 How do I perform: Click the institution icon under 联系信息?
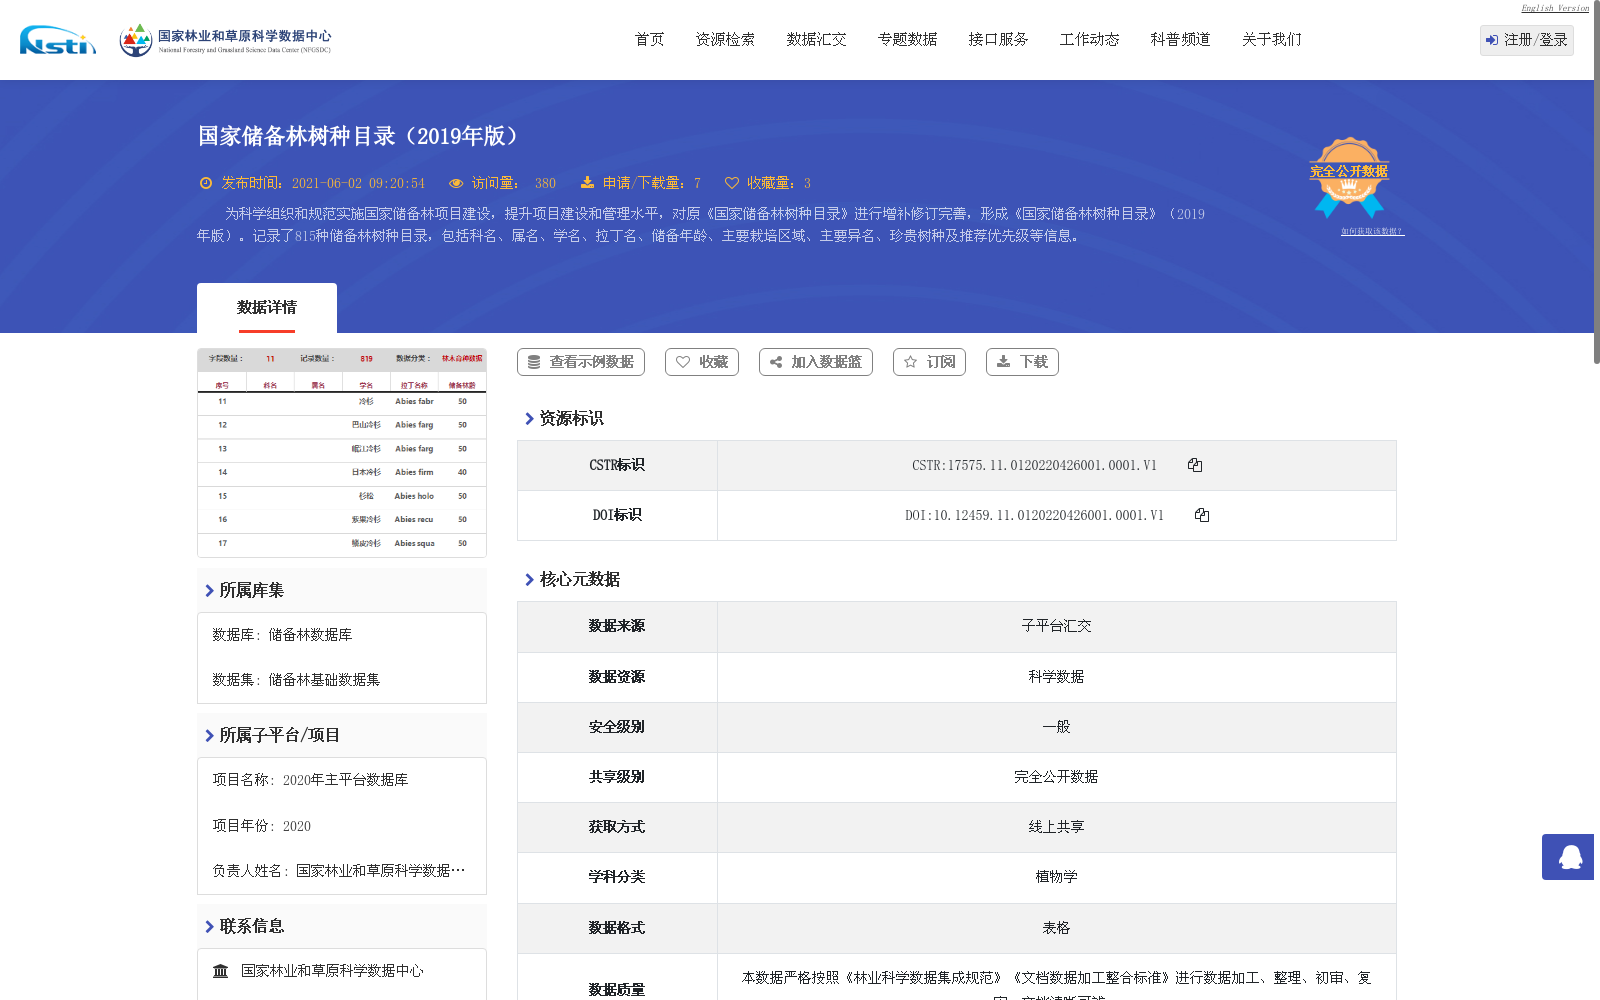click(x=221, y=971)
